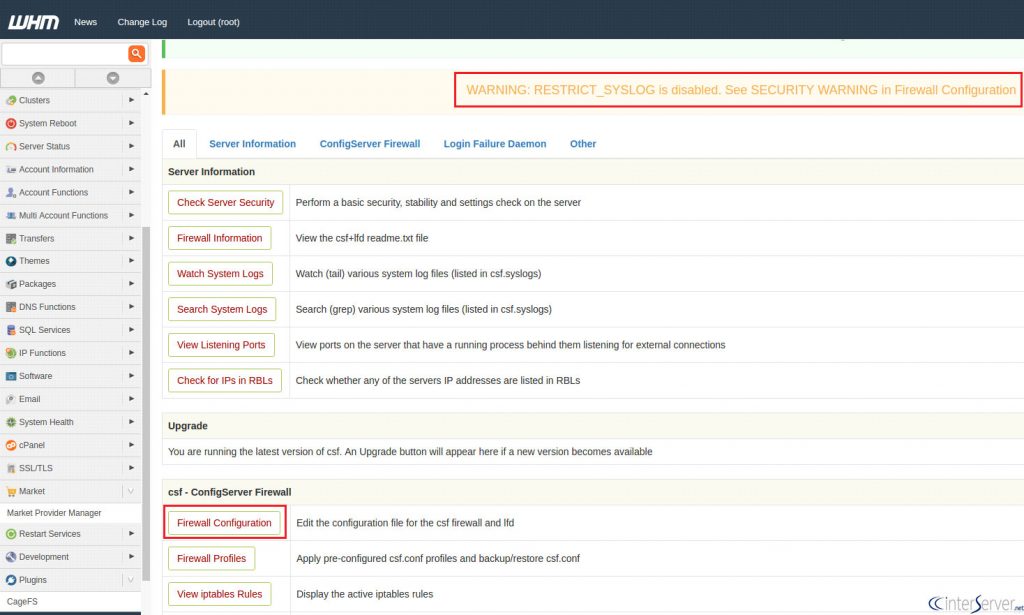Expand all sidebar menus with down arrow
The image size is (1024, 615).
click(113, 78)
